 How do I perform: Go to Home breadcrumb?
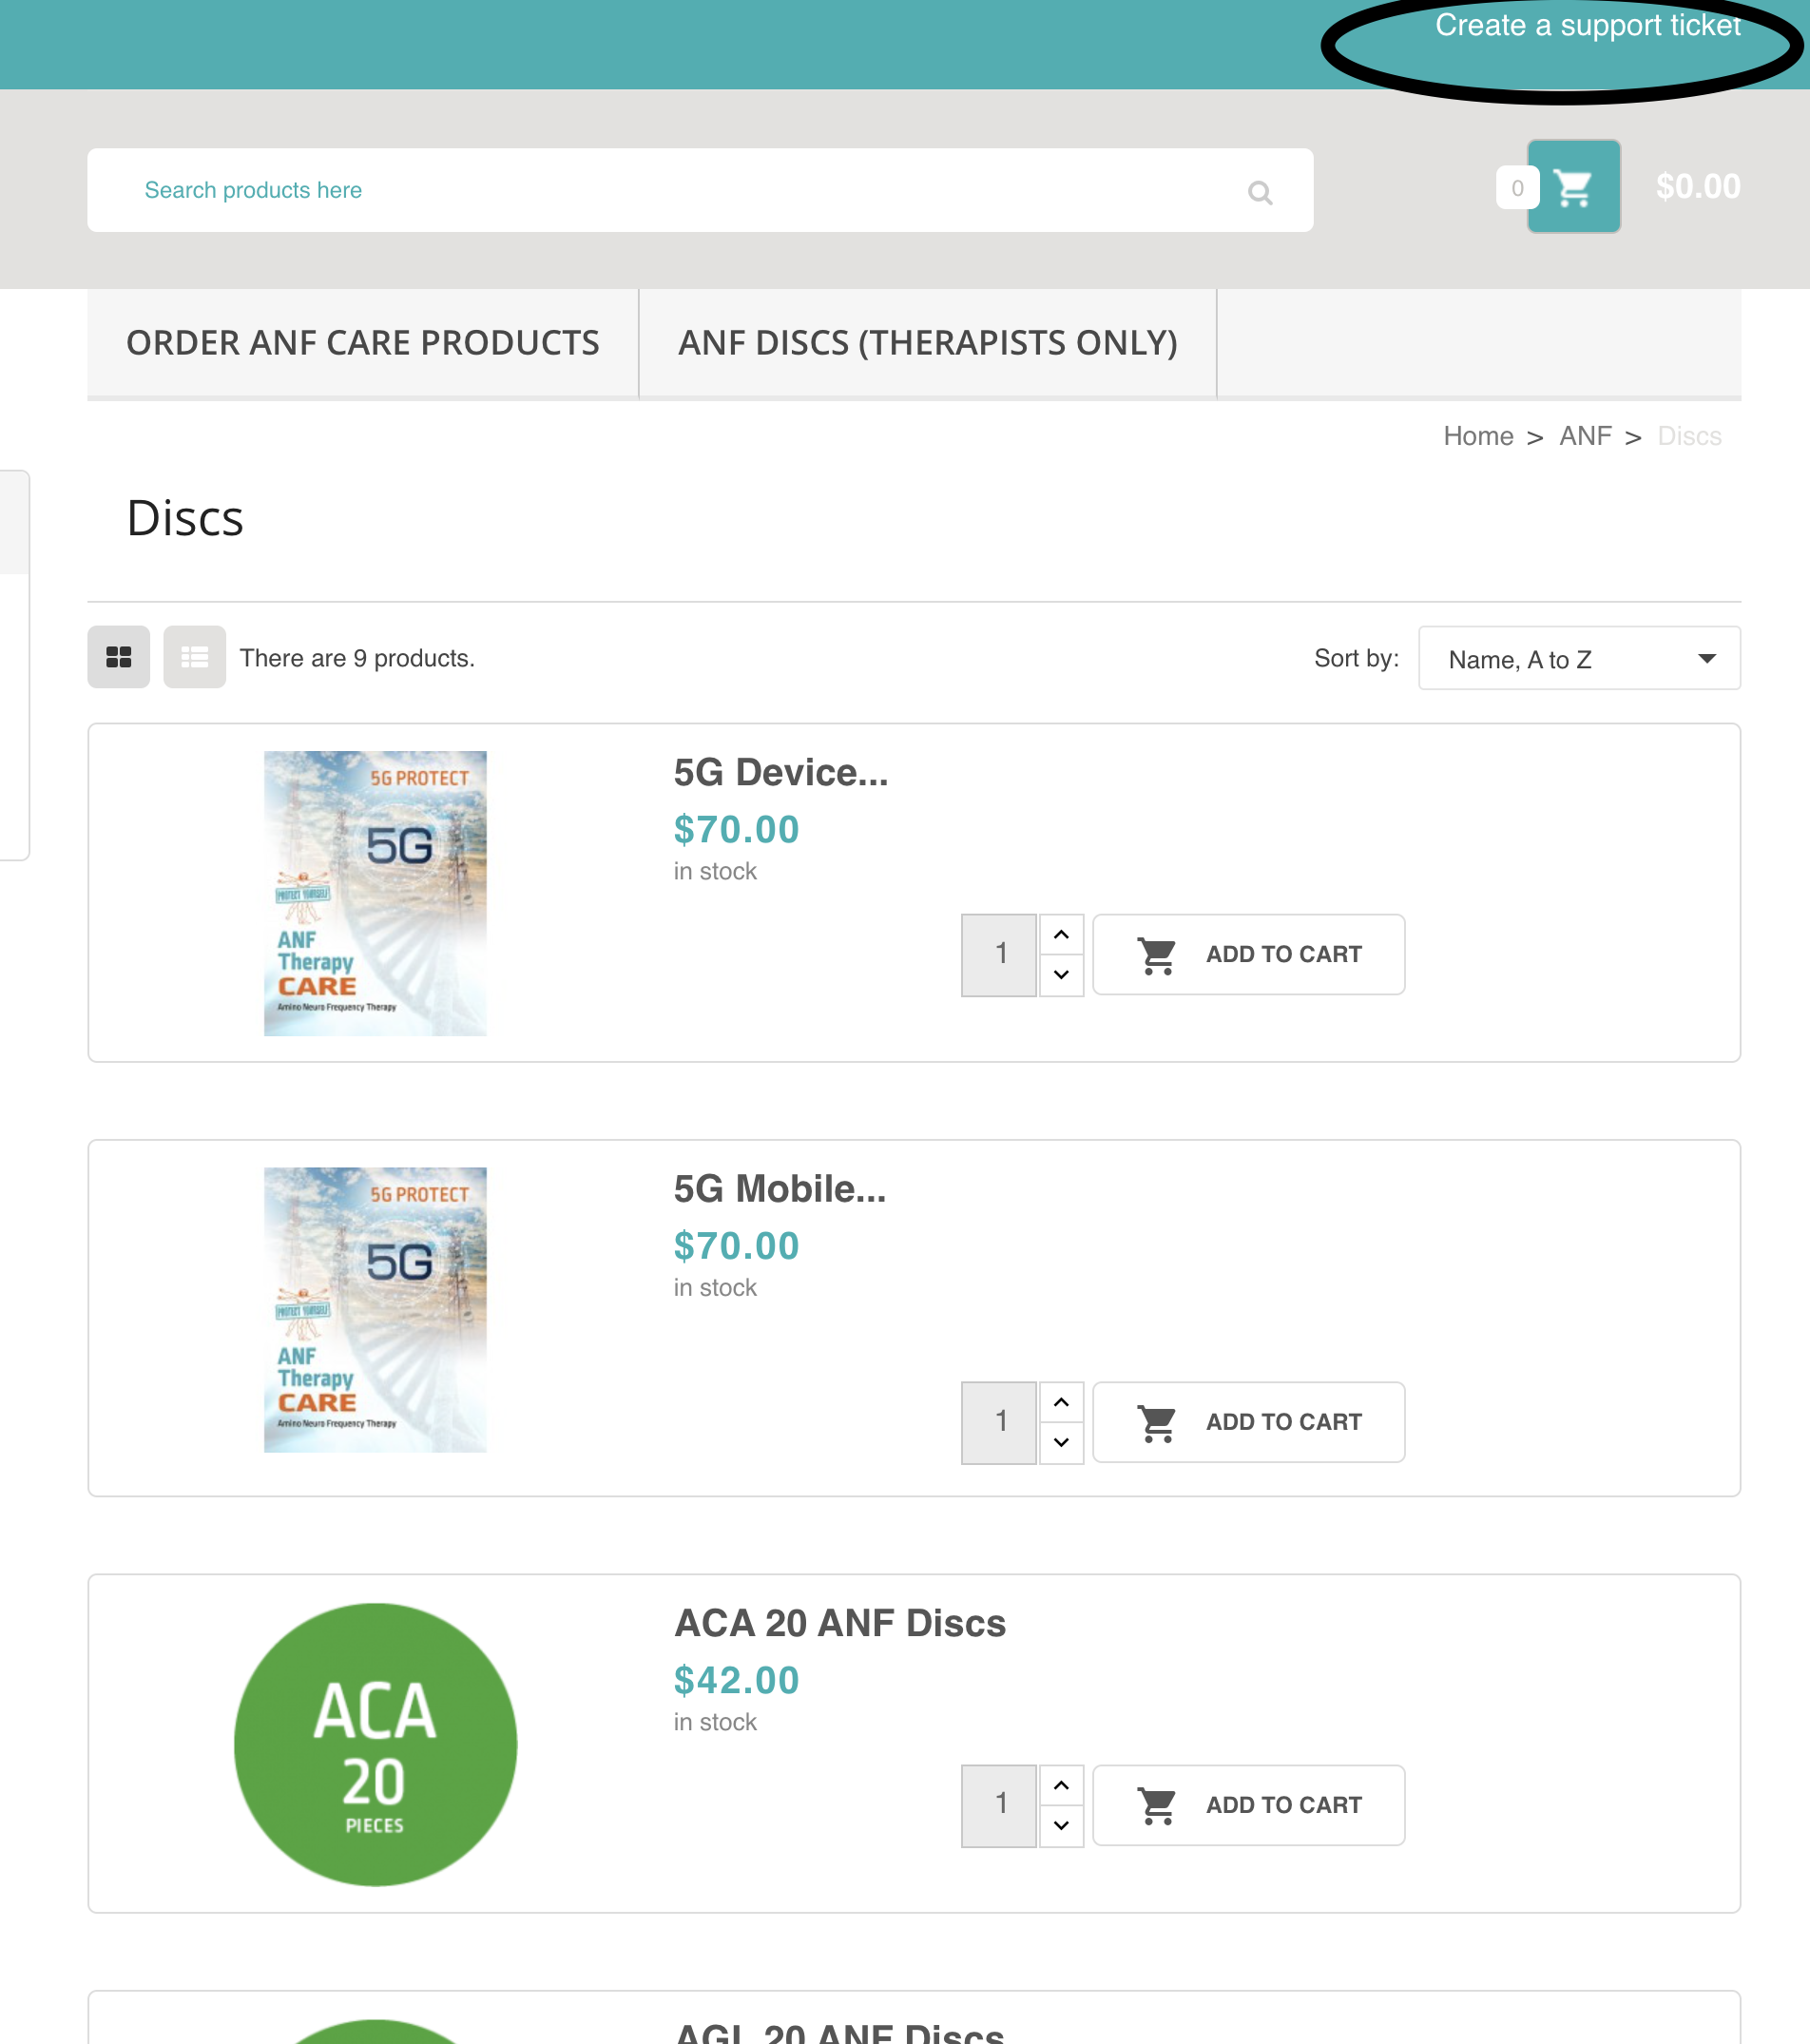(x=1478, y=436)
